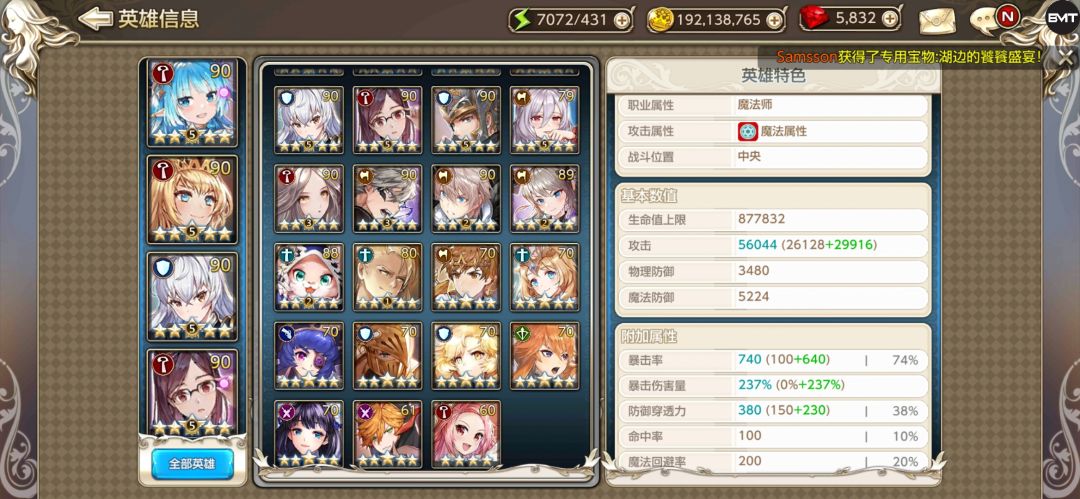Select the blue-haired level 90 hero in left list

(192, 103)
